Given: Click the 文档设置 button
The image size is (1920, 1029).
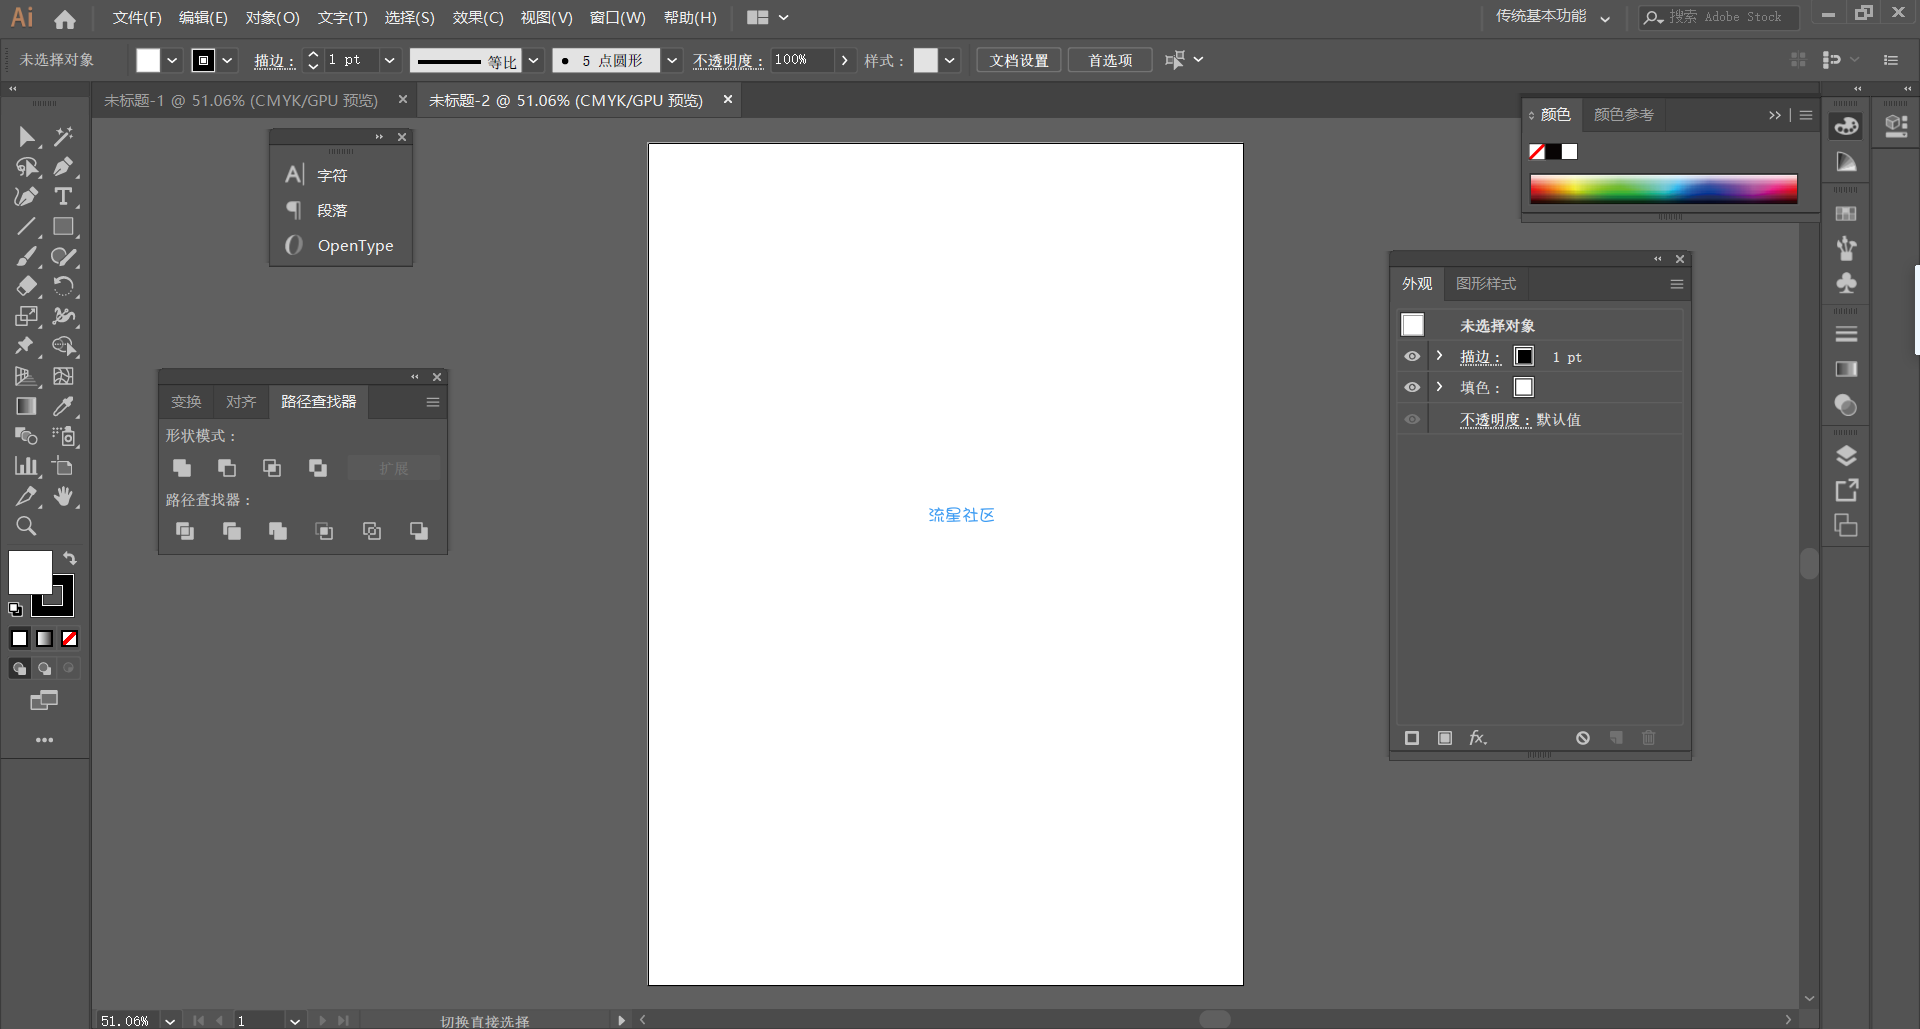Looking at the screenshot, I should click(1019, 60).
